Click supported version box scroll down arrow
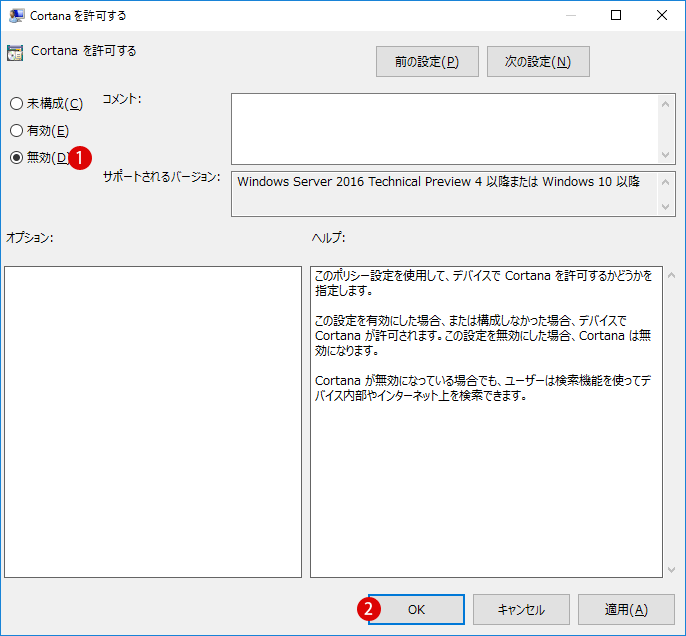Screen dimensions: 686x636 (x=665, y=206)
